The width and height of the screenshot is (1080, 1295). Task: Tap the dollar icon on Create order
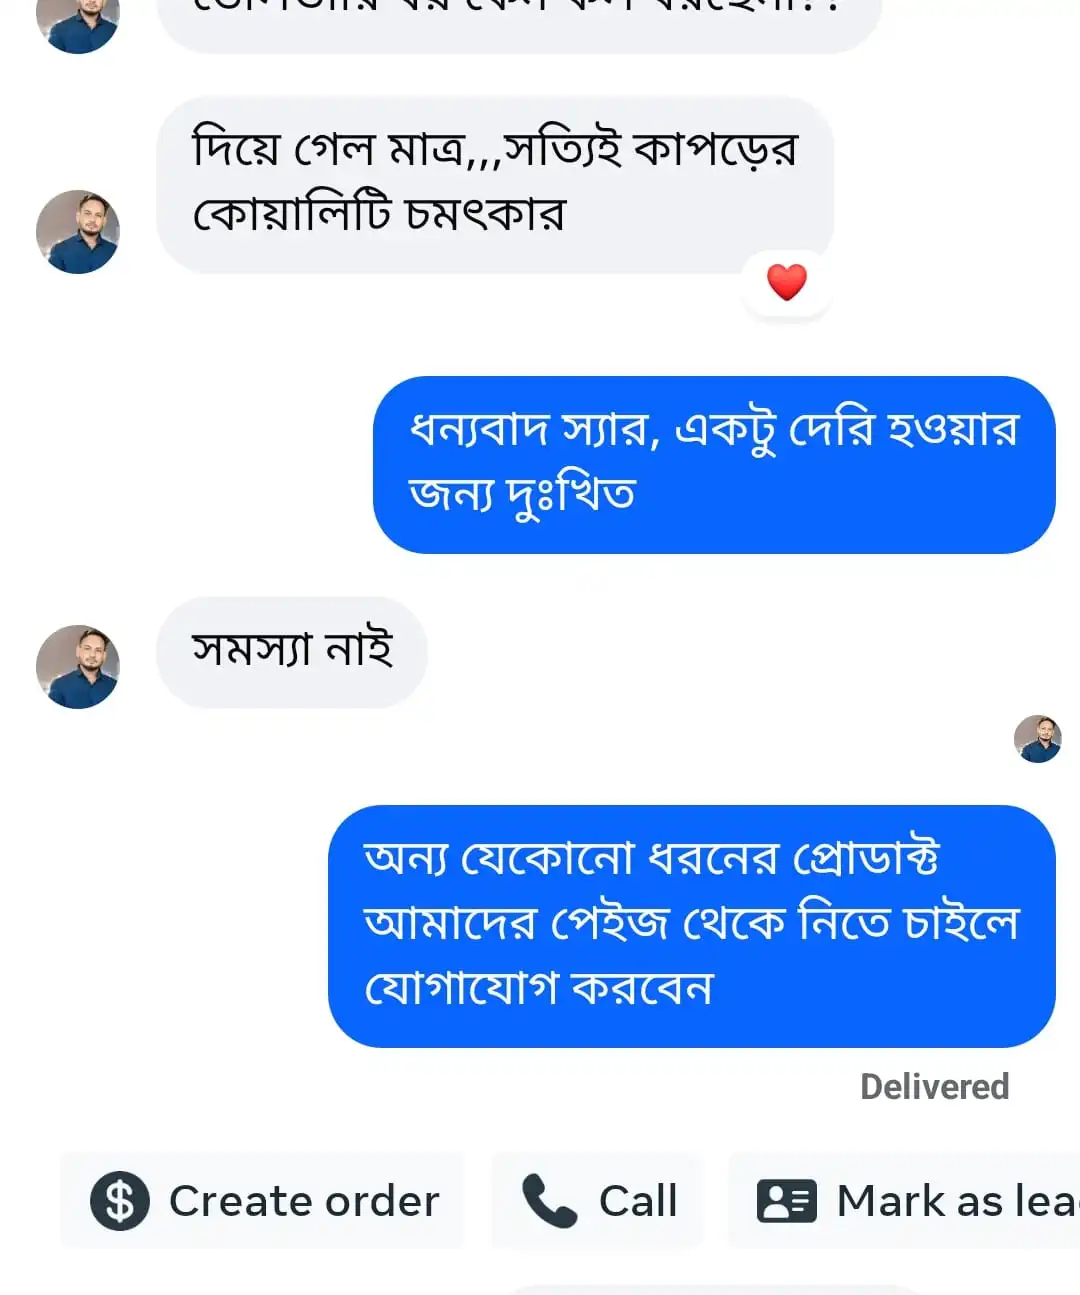click(120, 1200)
